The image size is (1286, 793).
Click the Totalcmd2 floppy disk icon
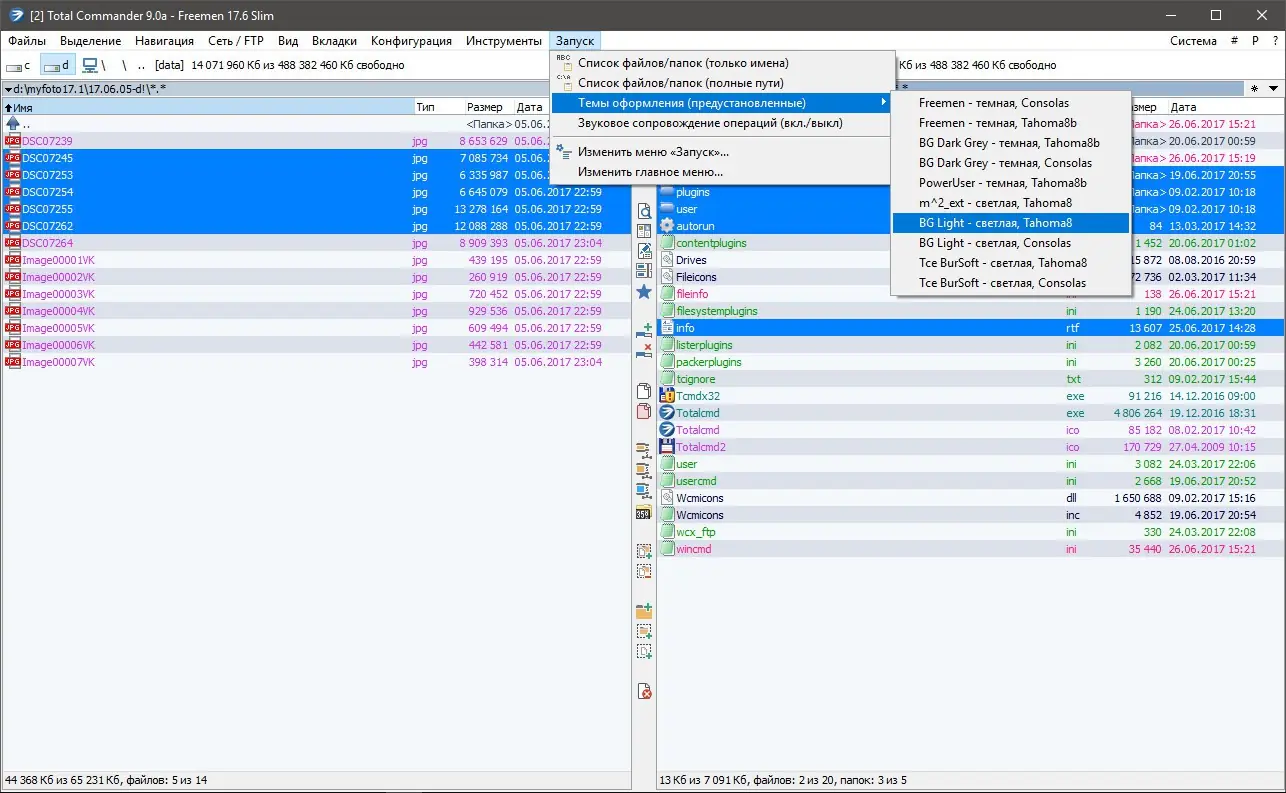point(668,447)
